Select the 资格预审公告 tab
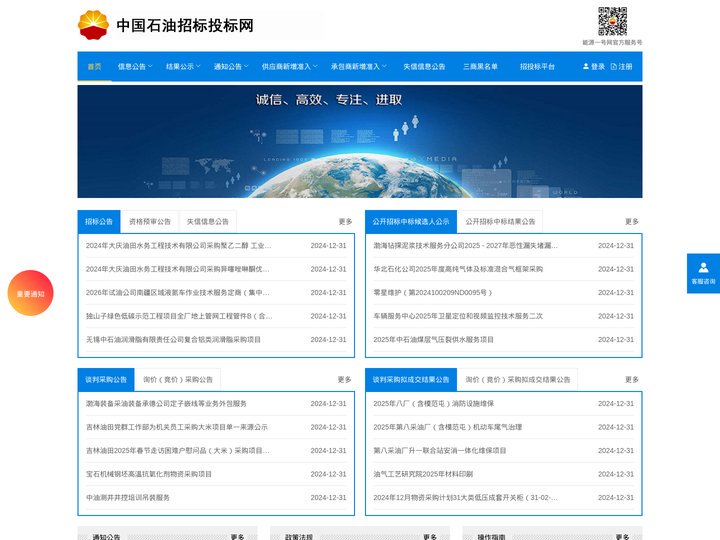Viewport: 720px width, 540px height. pos(150,222)
